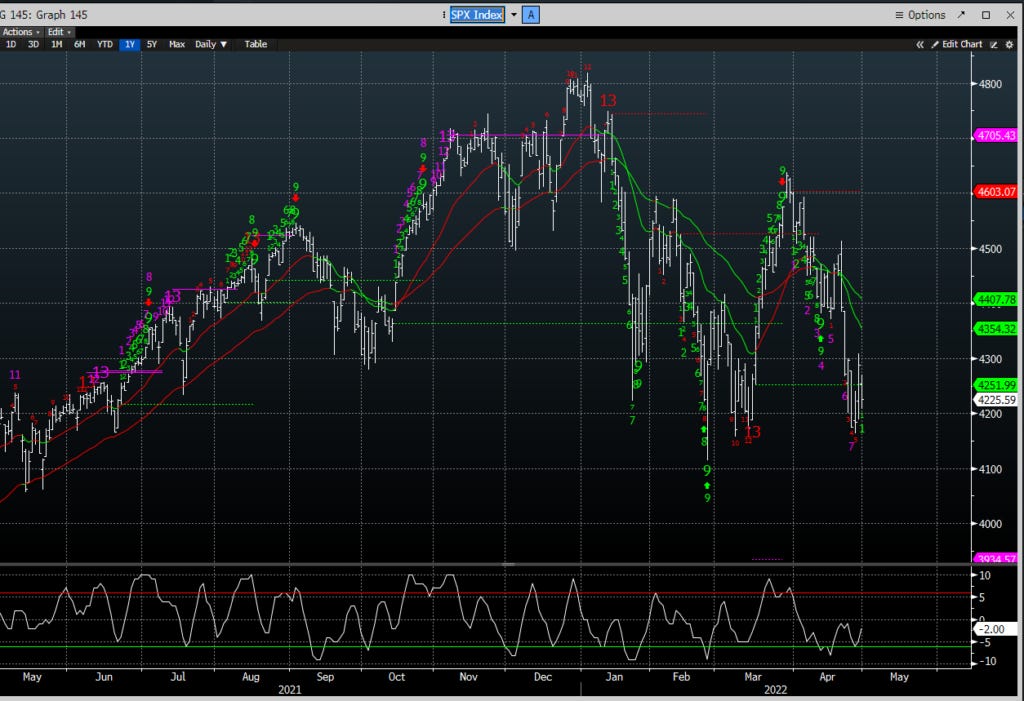The height and width of the screenshot is (701, 1024).
Task: Open the security list dropdown arrow
Action: tap(514, 14)
